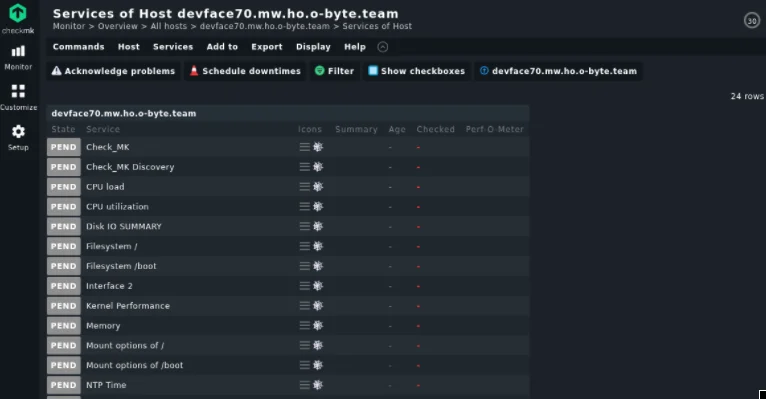Image resolution: width=766 pixels, height=399 pixels.
Task: Click reschedule icon for Memory service
Action: 318,325
